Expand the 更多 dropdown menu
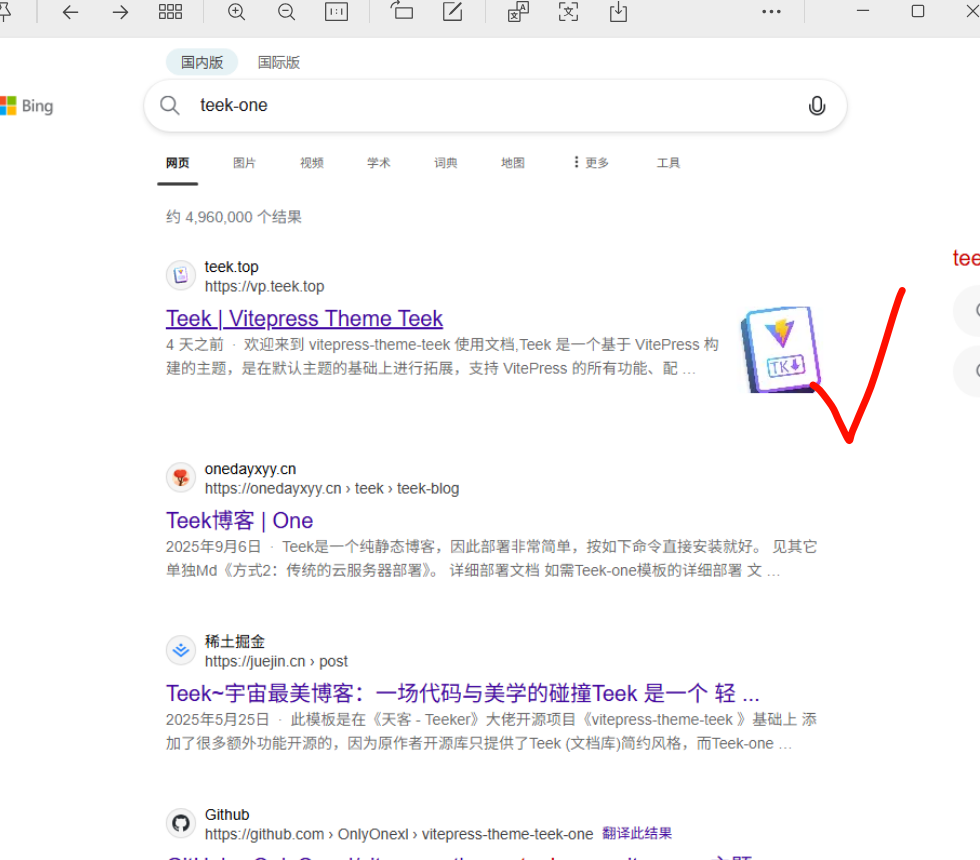This screenshot has height=860, width=980. pos(591,163)
